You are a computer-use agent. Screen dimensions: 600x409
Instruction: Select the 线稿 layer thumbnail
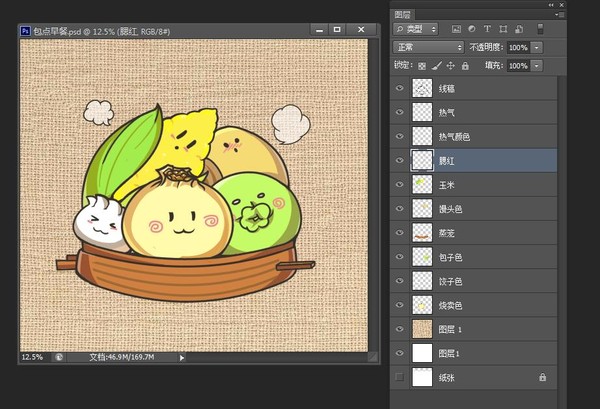422,88
